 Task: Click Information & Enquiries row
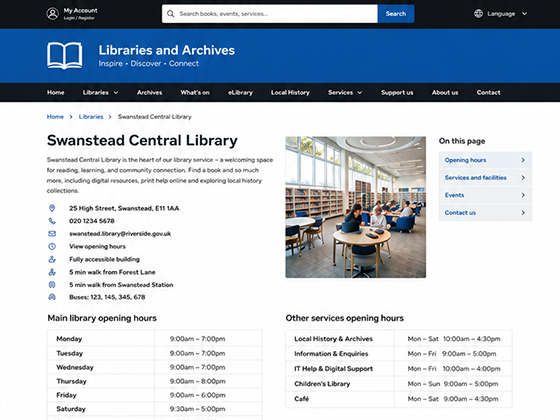coord(399,354)
